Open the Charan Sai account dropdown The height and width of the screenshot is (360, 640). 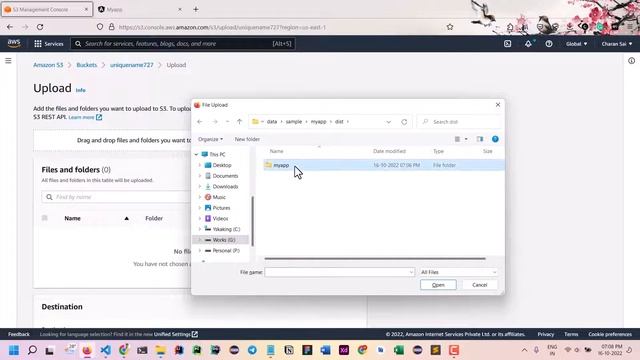pos(617,44)
